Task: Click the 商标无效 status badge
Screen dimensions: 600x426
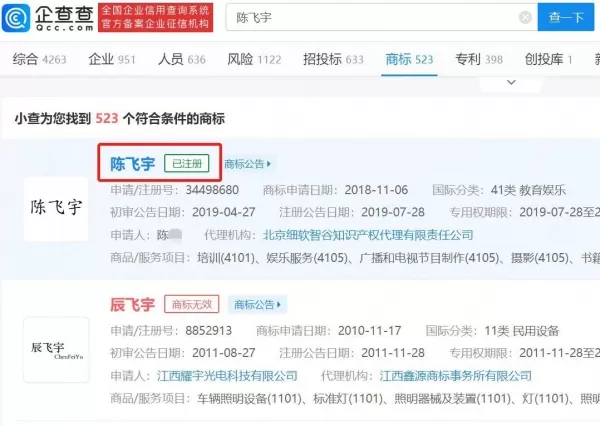Action: 192,304
